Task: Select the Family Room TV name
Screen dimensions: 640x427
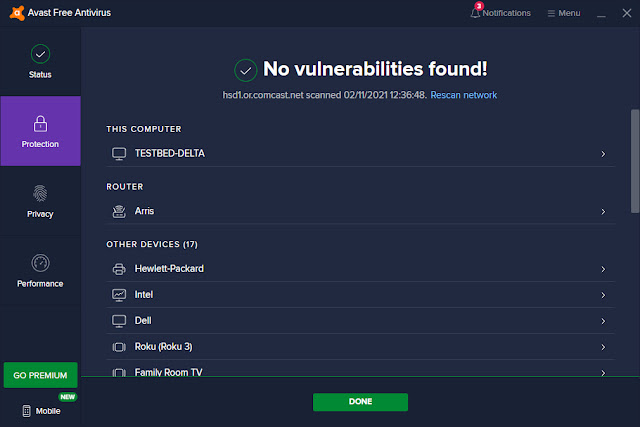Action: [x=168, y=372]
